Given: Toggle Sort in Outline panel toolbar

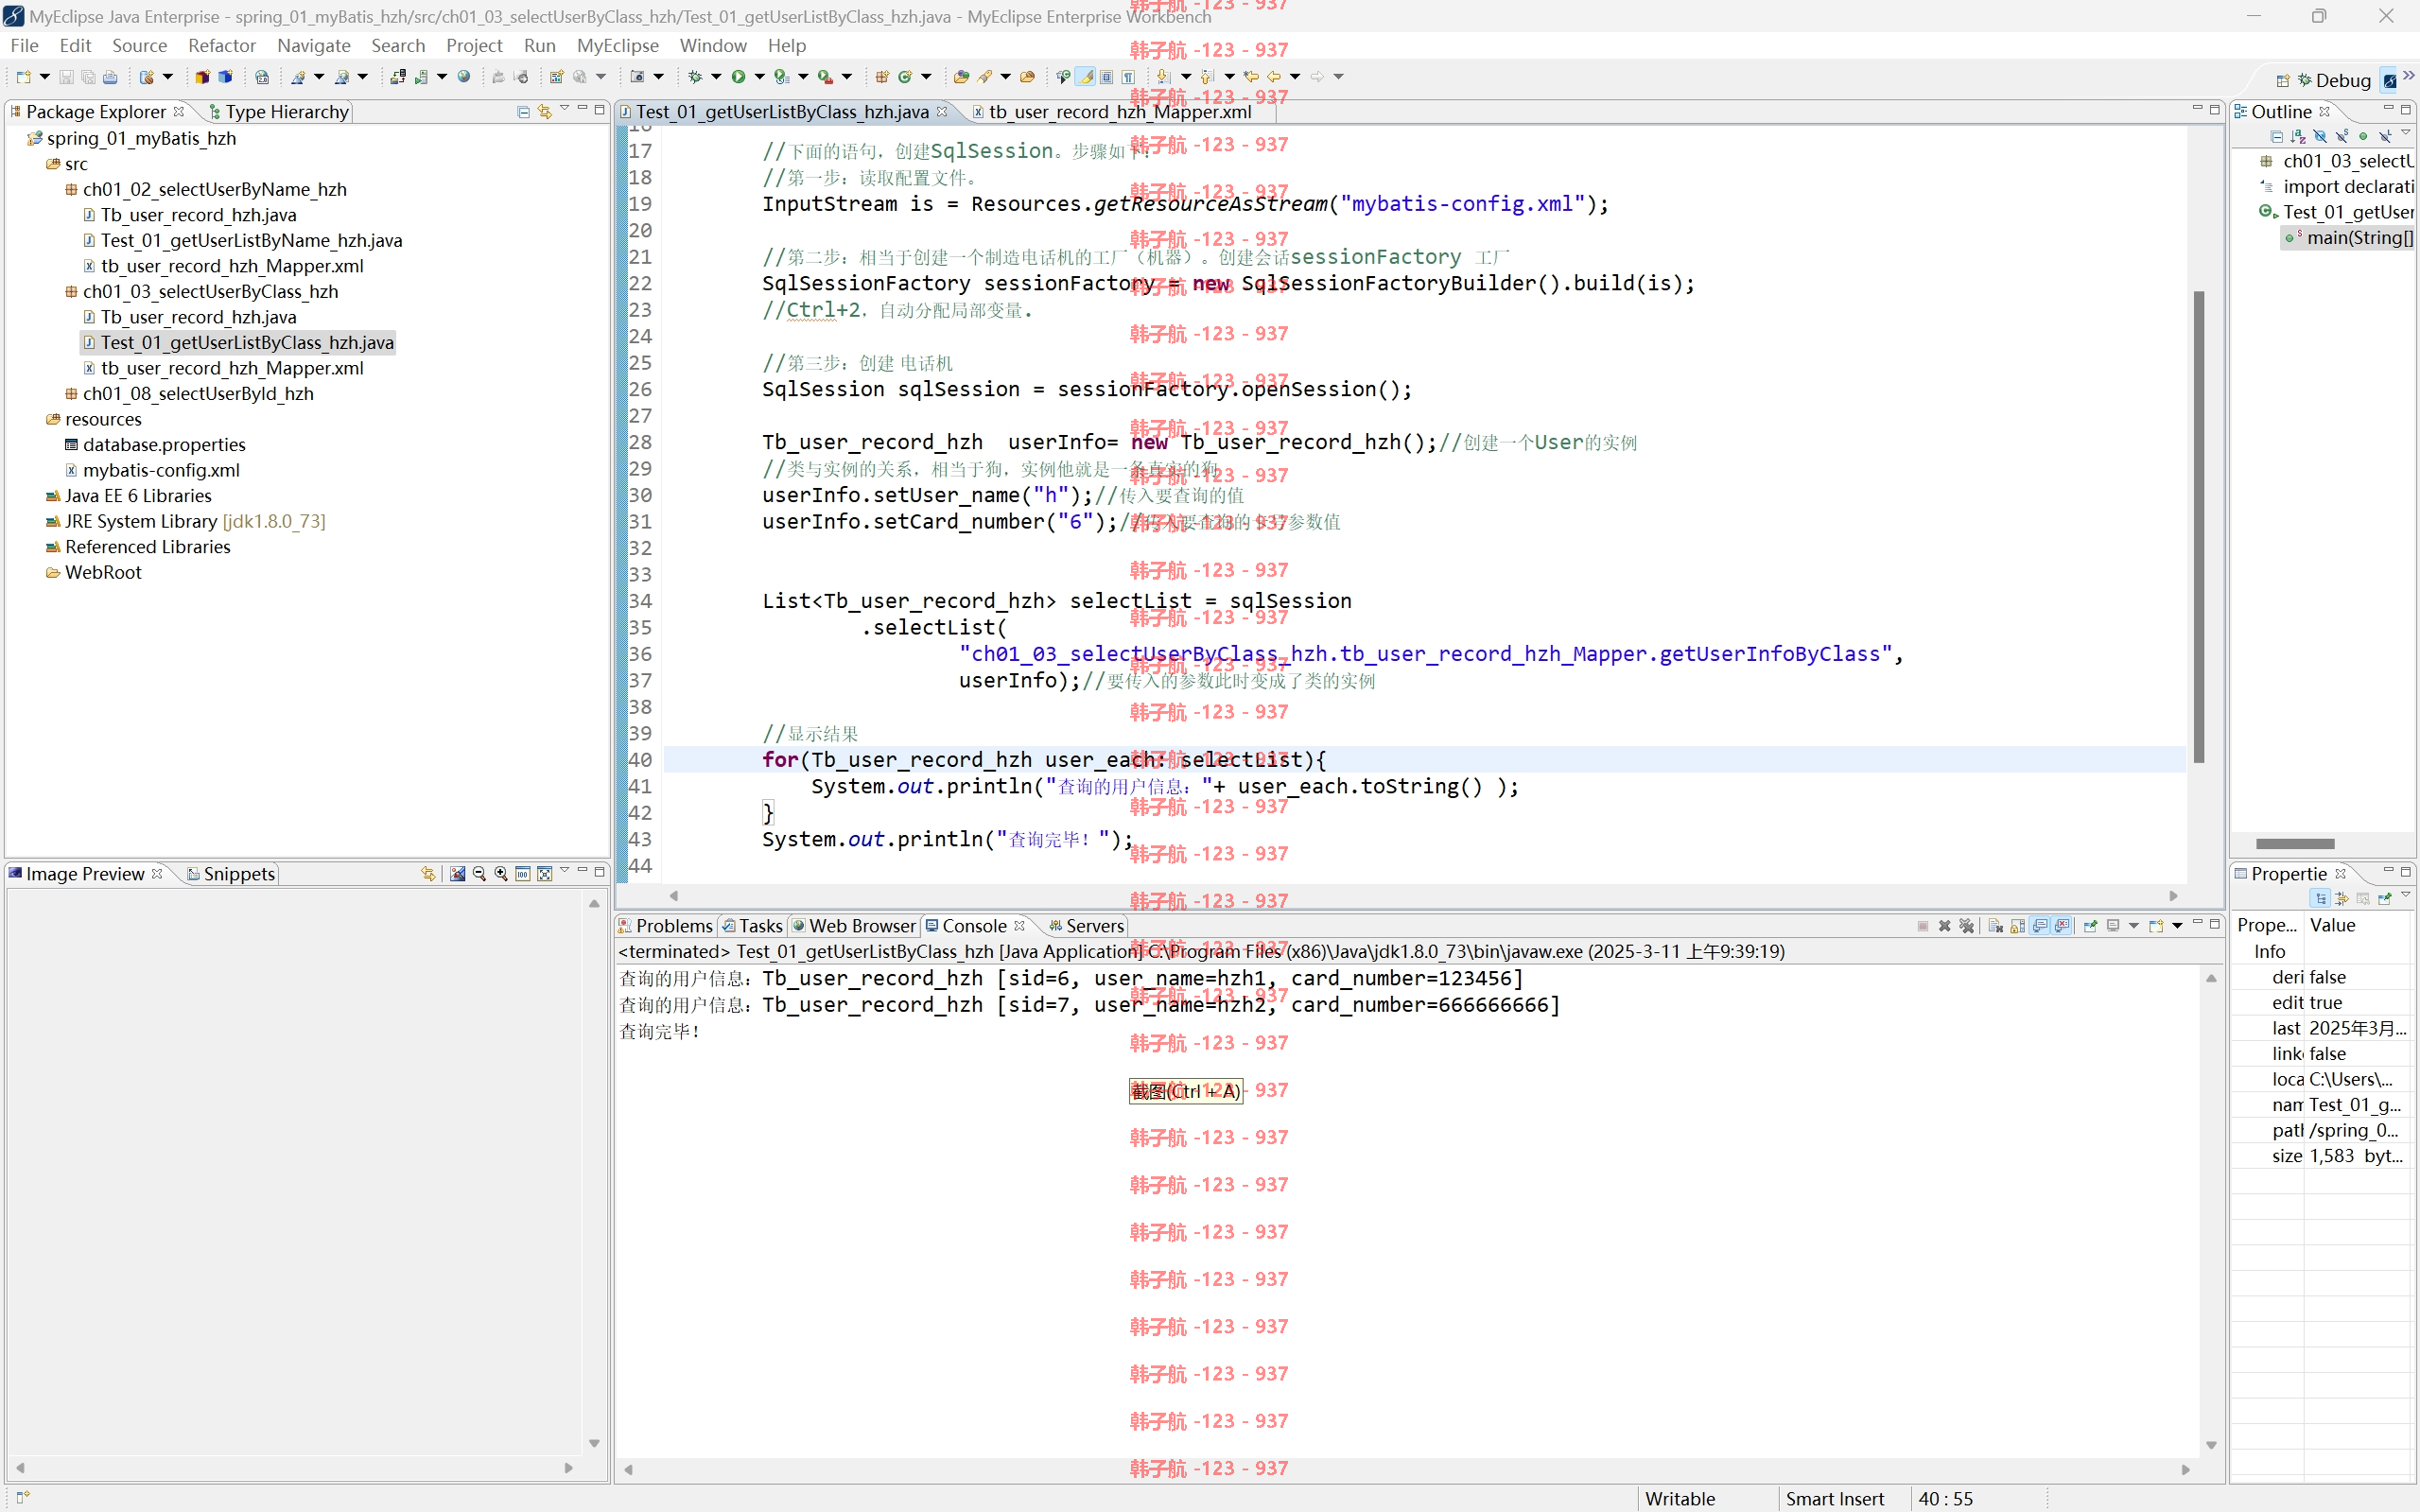Looking at the screenshot, I should 2298,136.
